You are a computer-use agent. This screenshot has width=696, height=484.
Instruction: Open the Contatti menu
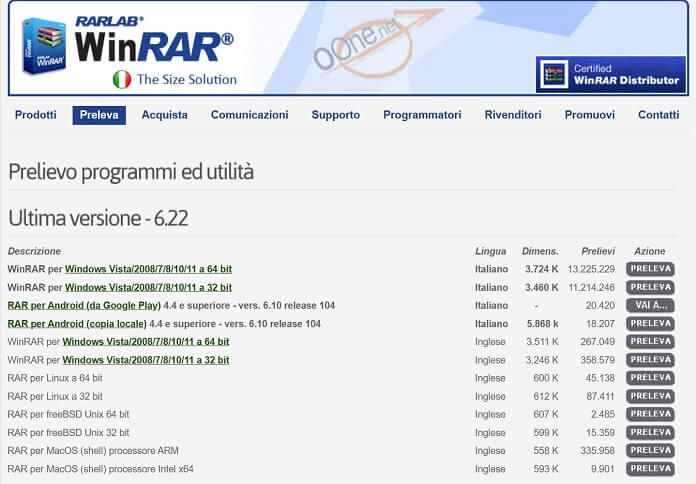pyautogui.click(x=658, y=115)
